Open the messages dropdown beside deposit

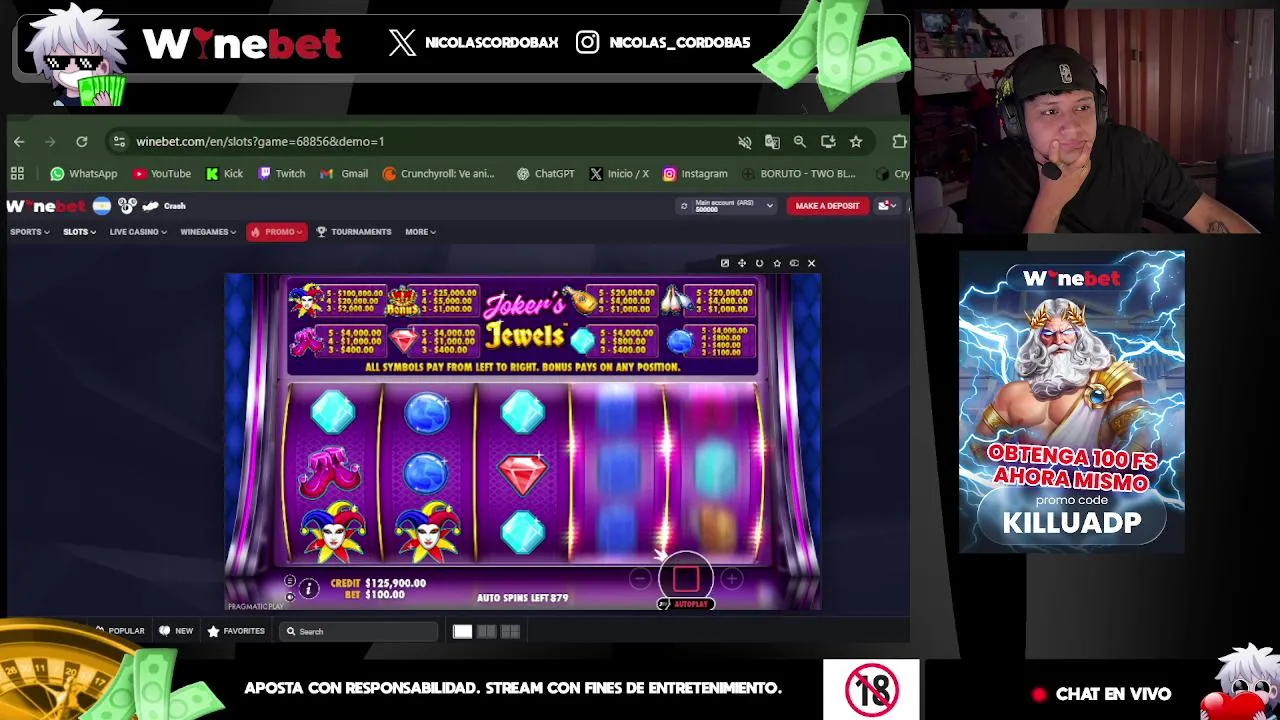point(886,206)
